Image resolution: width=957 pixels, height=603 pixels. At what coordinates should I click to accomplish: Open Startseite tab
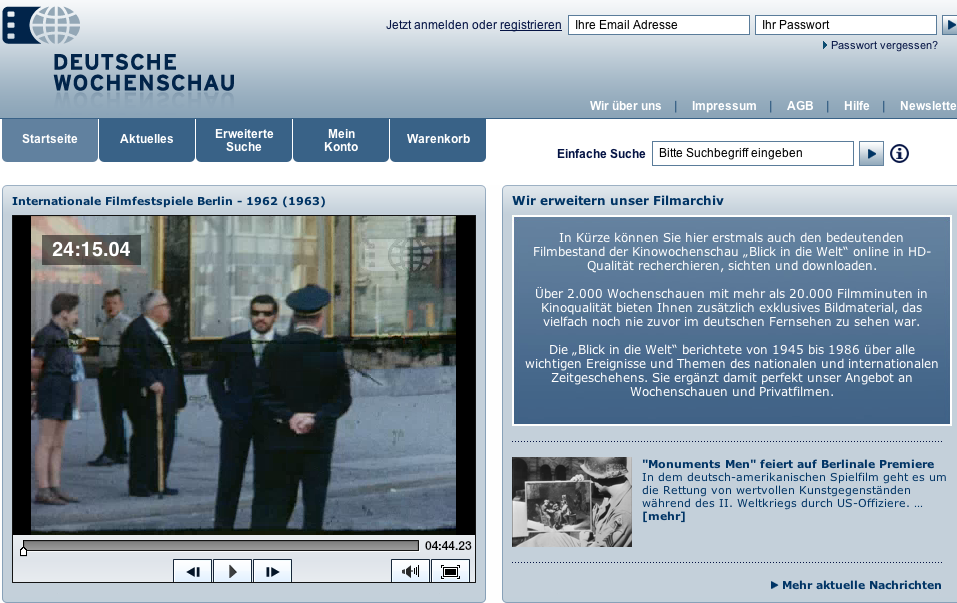pos(50,140)
